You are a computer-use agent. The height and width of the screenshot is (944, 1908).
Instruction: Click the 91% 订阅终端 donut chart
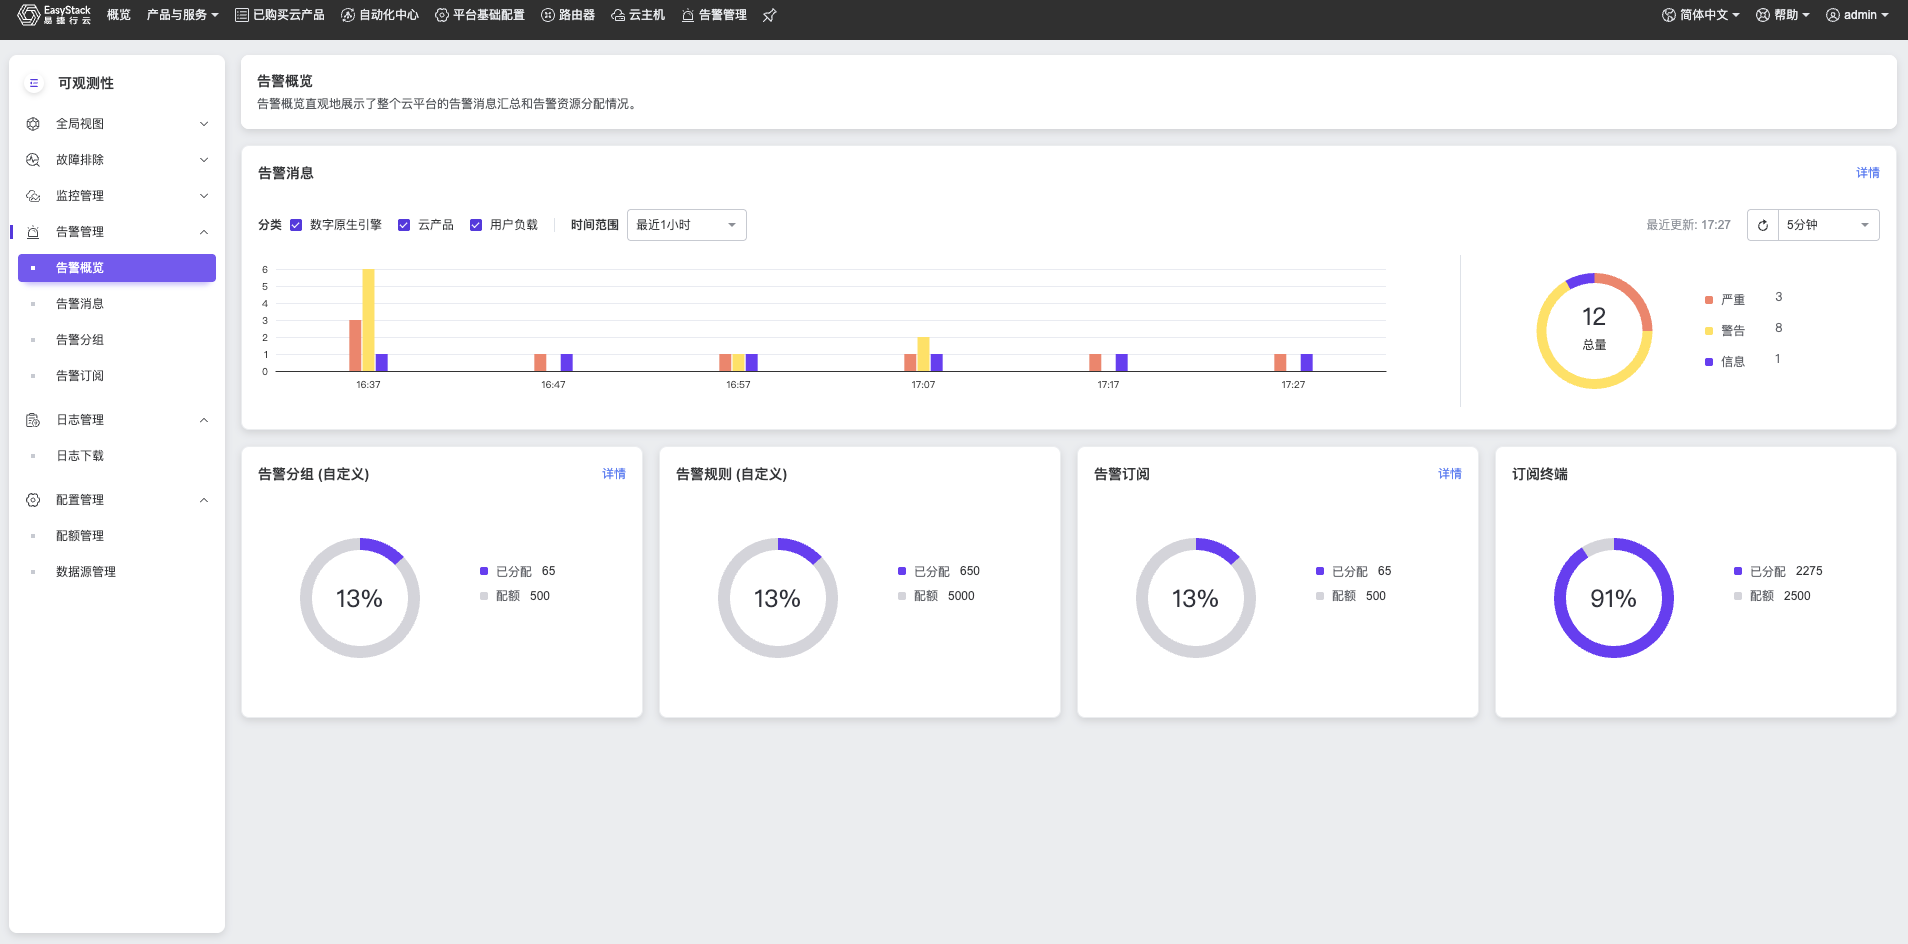1613,598
